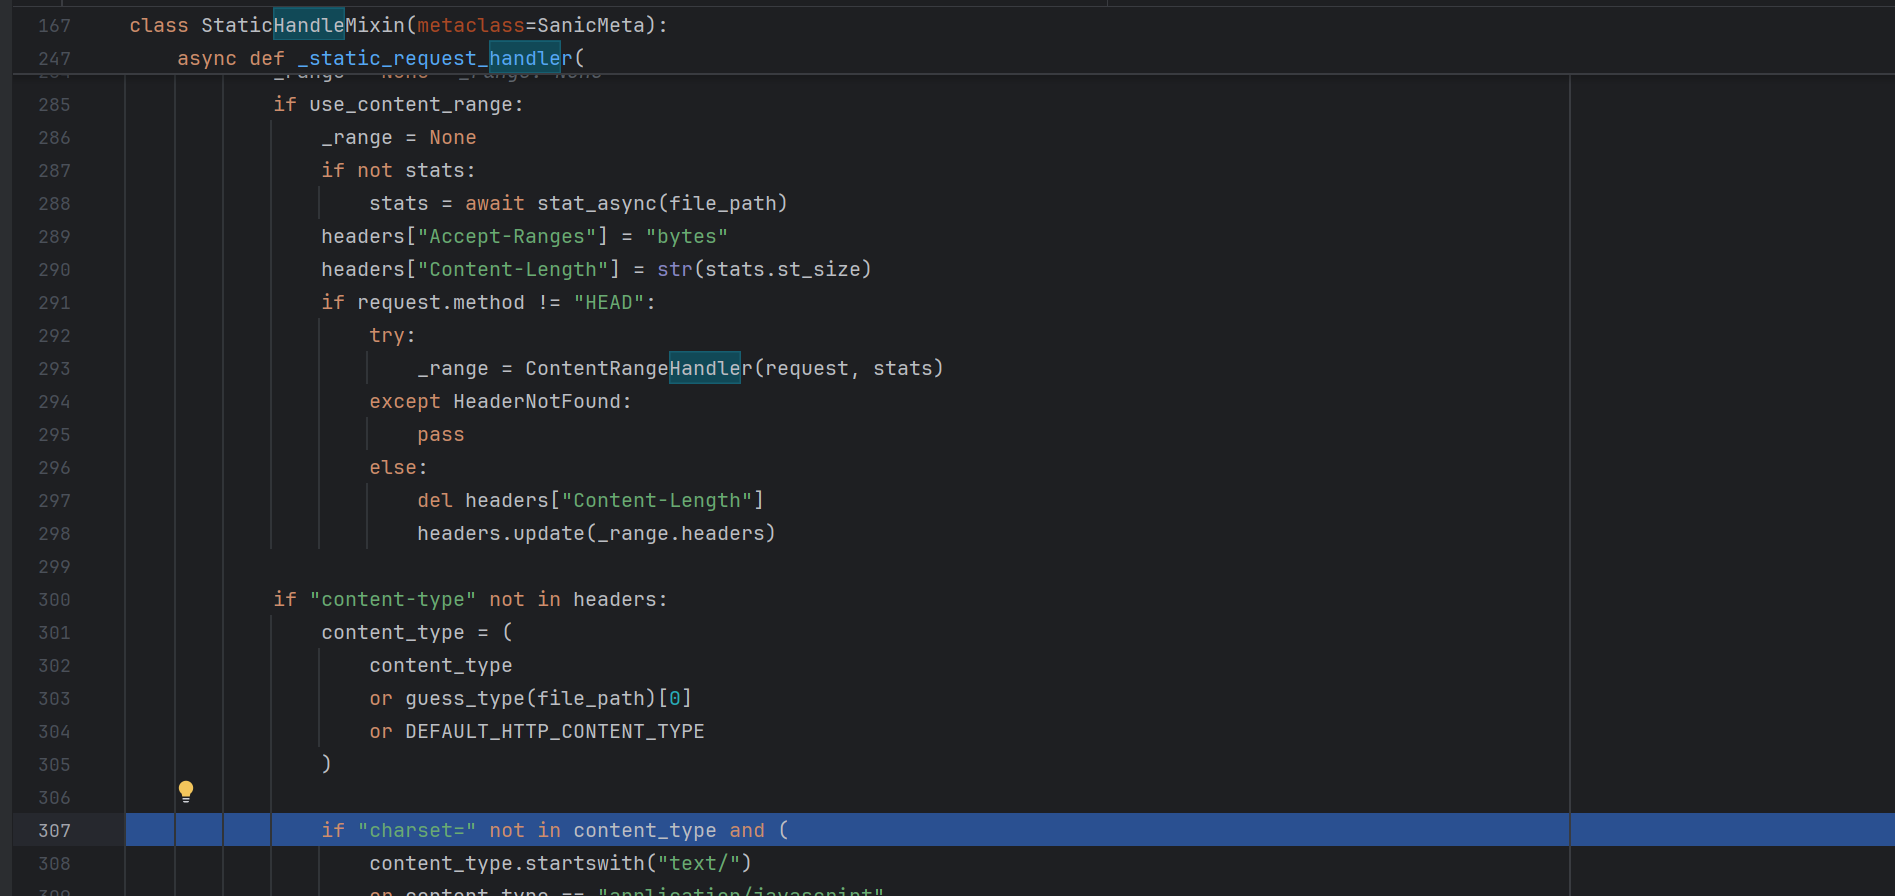Click 'str(stats.st_size)' expression
This screenshot has height=896, width=1895.
point(764,269)
